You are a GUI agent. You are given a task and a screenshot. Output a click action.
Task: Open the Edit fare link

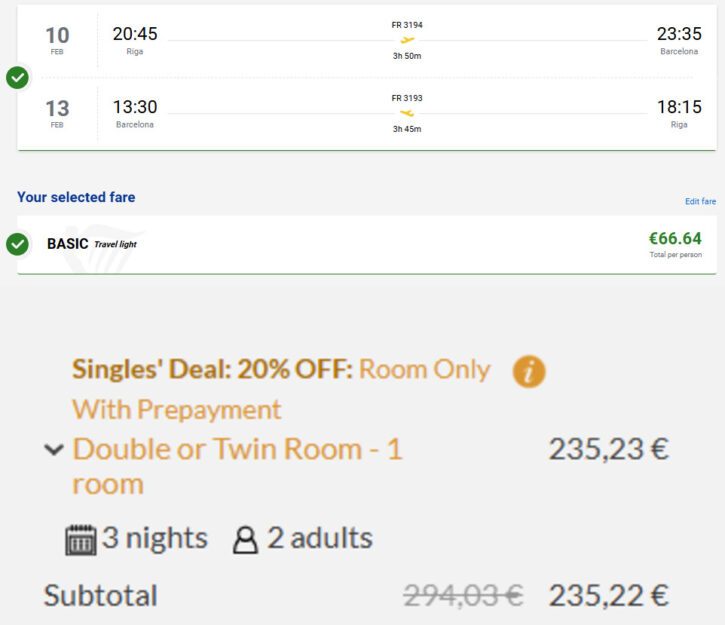(700, 201)
